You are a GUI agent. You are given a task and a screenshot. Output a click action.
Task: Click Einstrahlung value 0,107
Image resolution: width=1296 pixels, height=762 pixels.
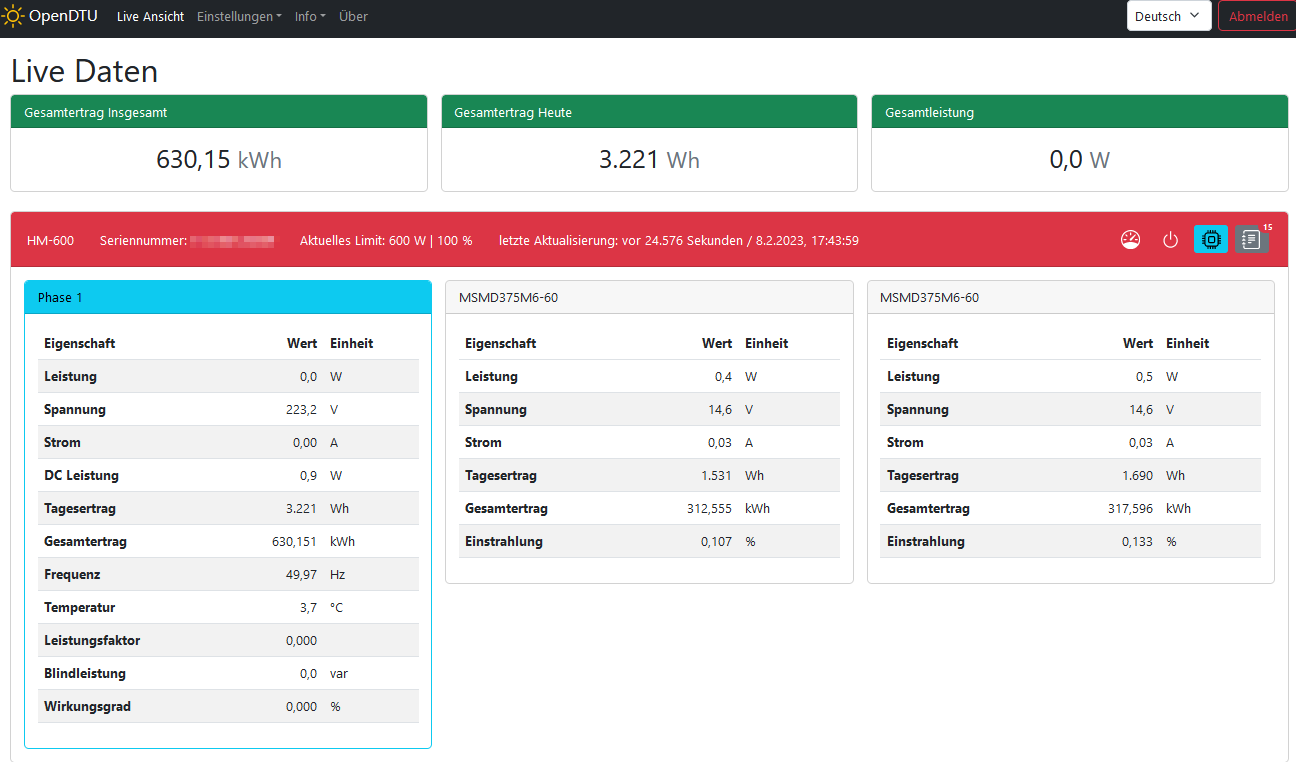tap(716, 541)
